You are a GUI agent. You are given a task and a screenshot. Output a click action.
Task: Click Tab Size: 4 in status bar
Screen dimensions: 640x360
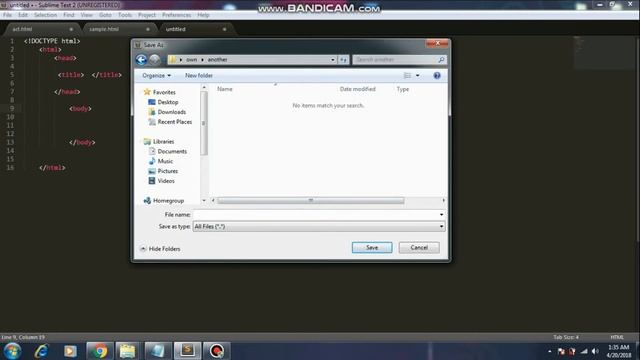pyautogui.click(x=566, y=337)
